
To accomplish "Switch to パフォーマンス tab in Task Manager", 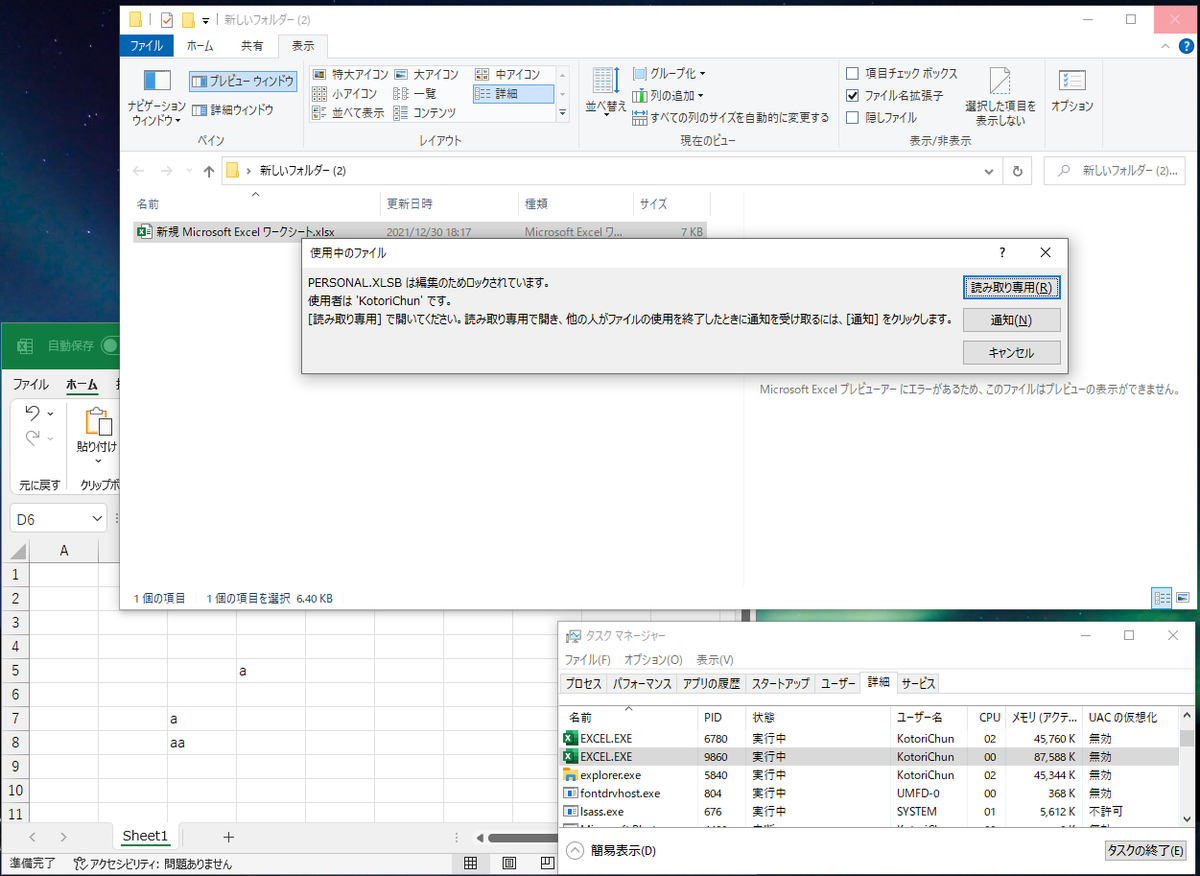I will pyautogui.click(x=642, y=684).
